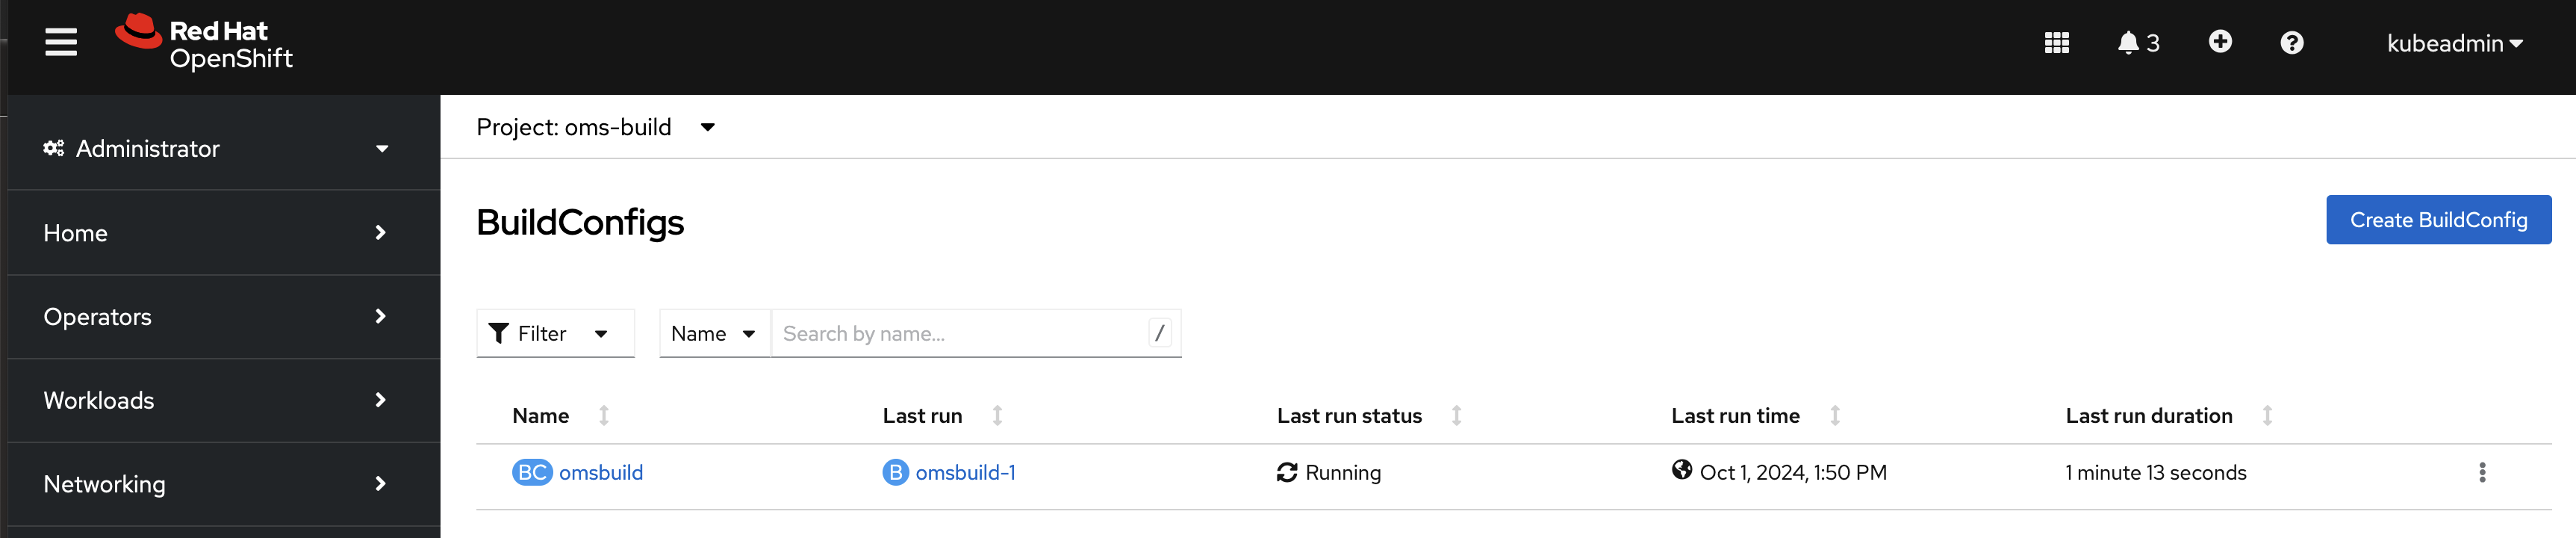
Task: Open the omsbuild-1 build link
Action: pos(964,472)
